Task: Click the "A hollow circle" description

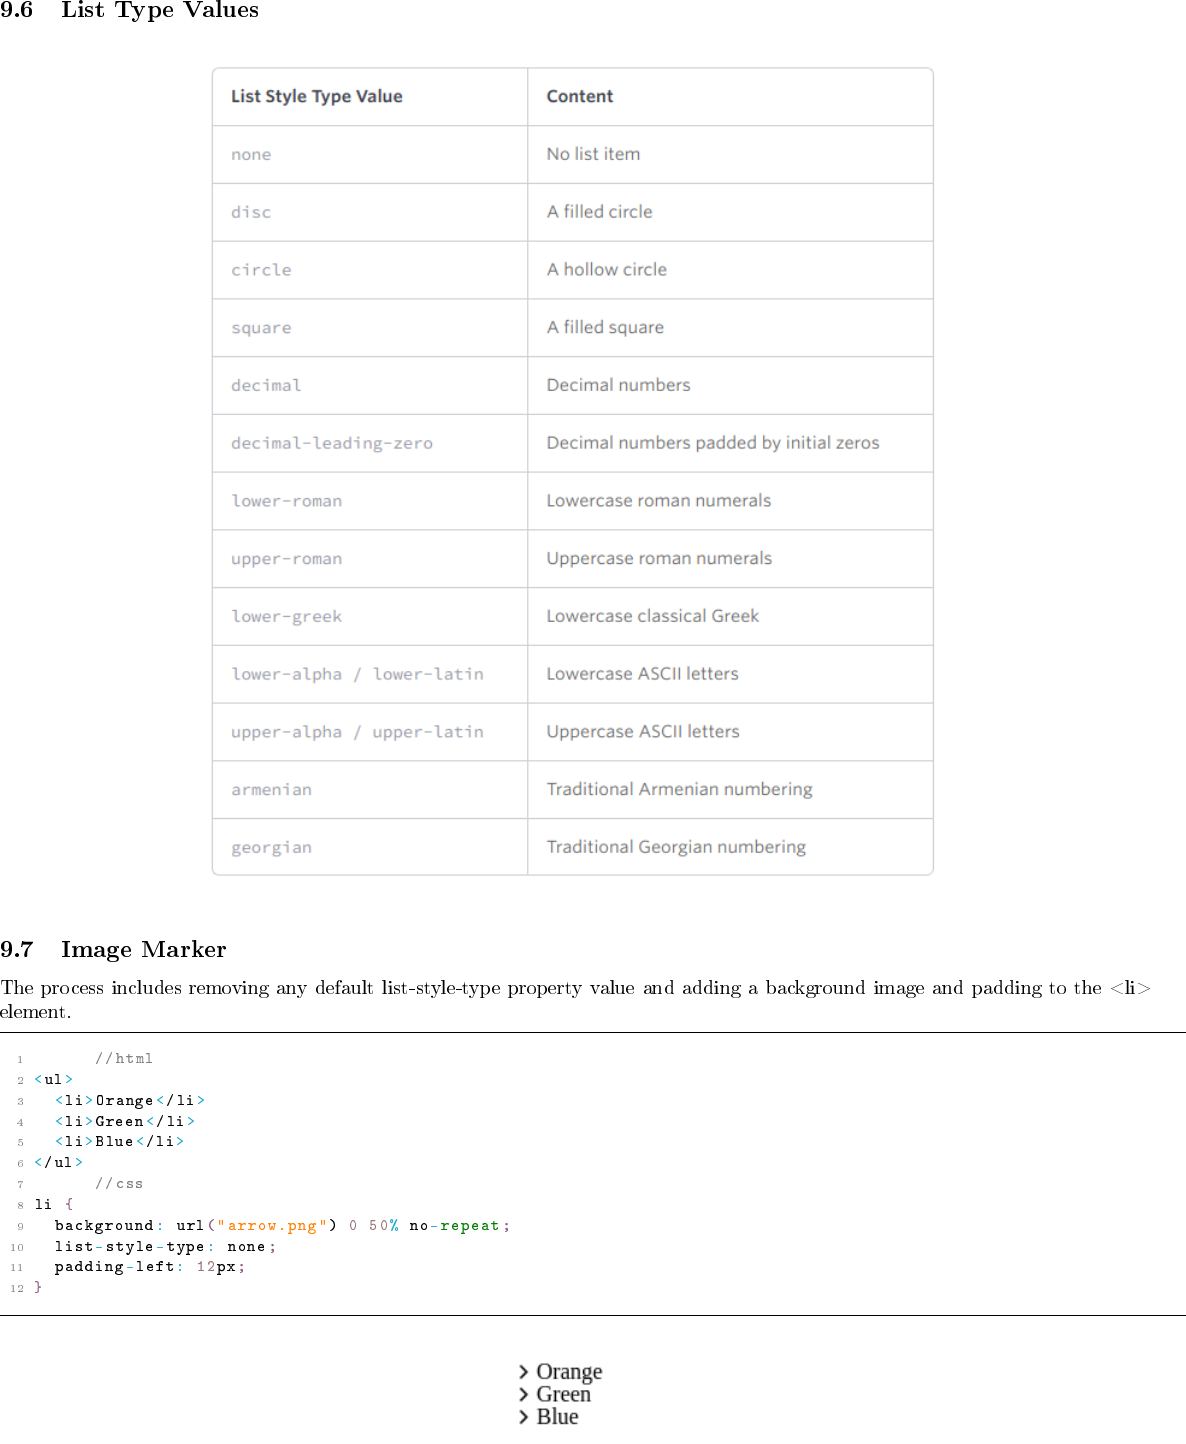Action: coord(606,270)
